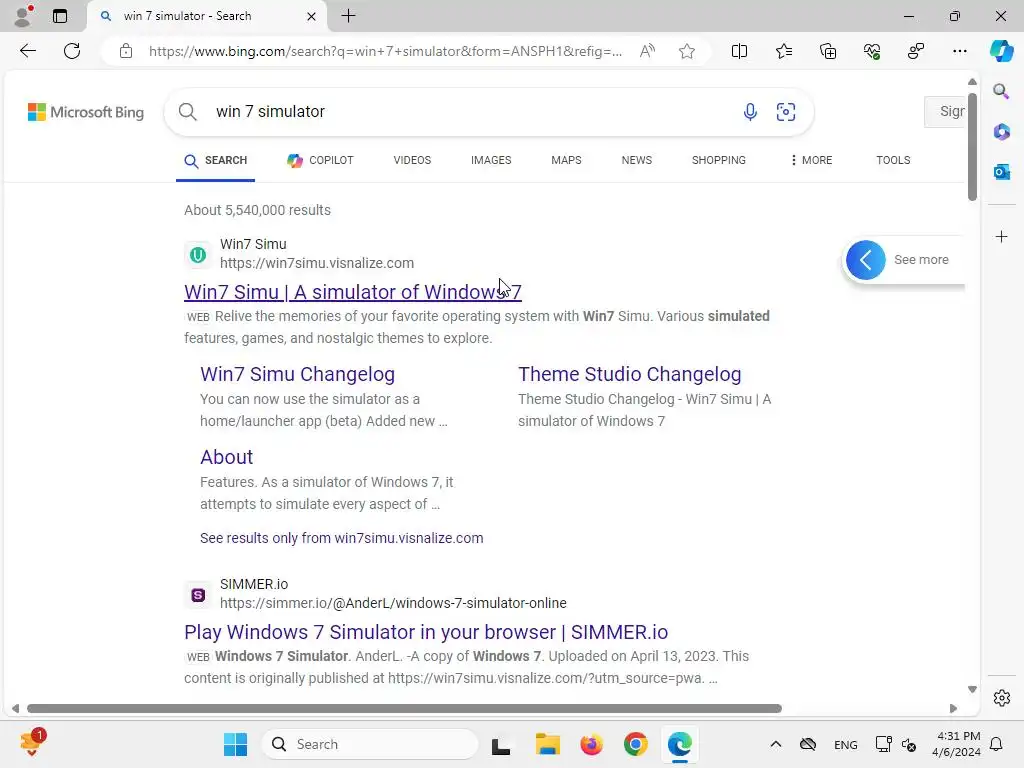Open Win7 Simu simulator result link
Viewport: 1024px width, 768px height.
[x=353, y=292]
